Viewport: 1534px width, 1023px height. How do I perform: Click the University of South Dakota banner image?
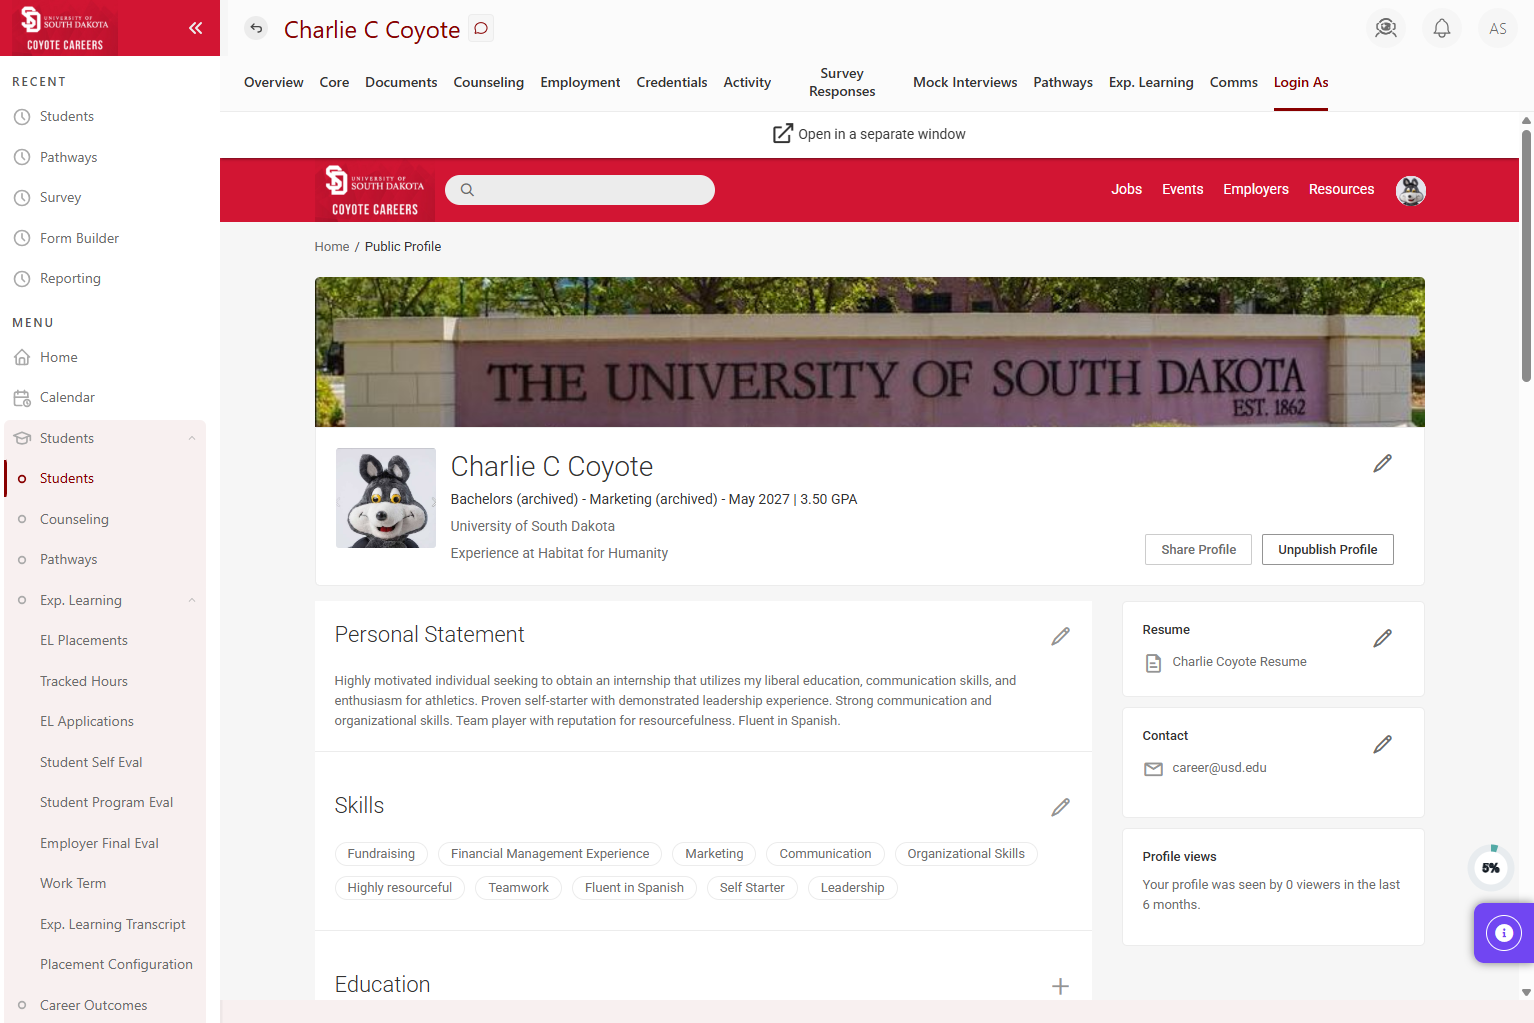tap(869, 352)
